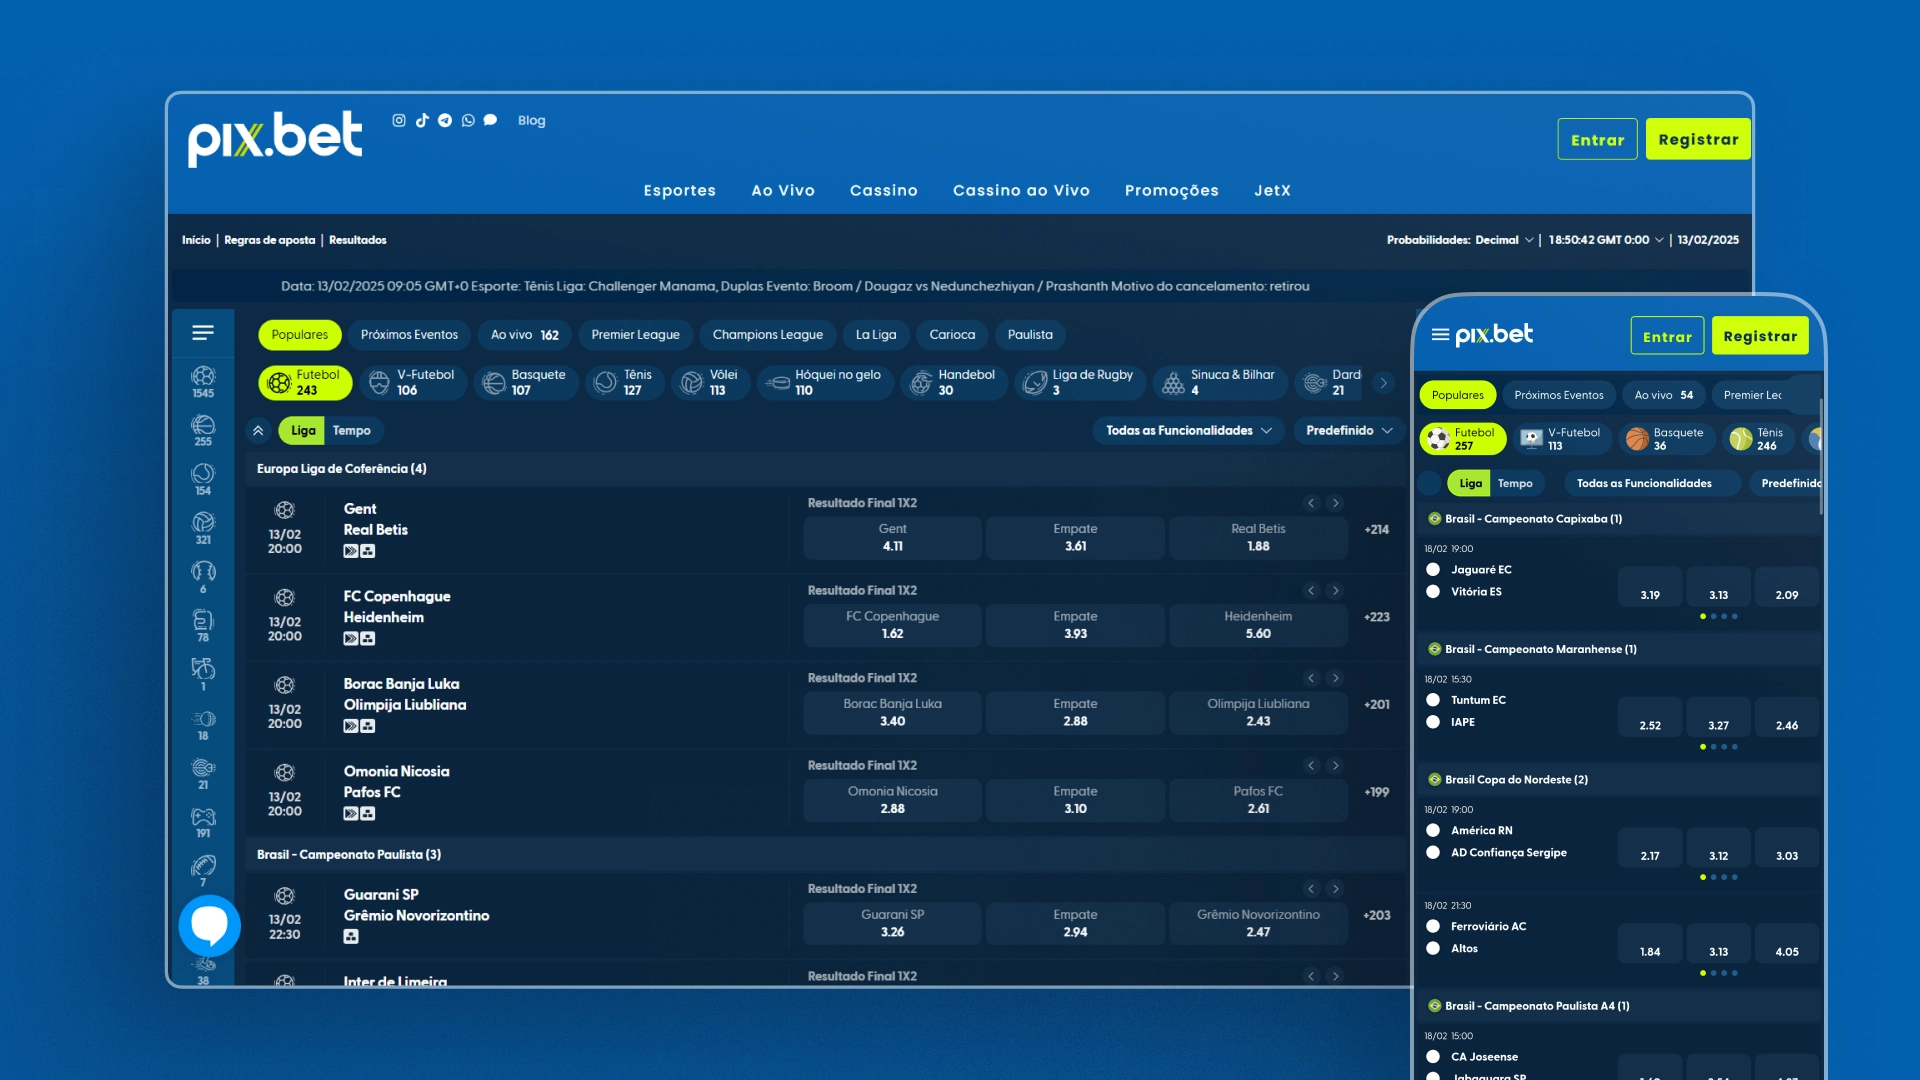Open the Instagram icon in header

pyautogui.click(x=399, y=120)
